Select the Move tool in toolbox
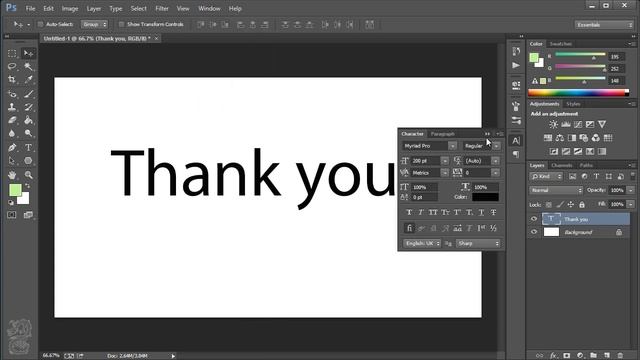640x360 pixels. tap(28, 53)
